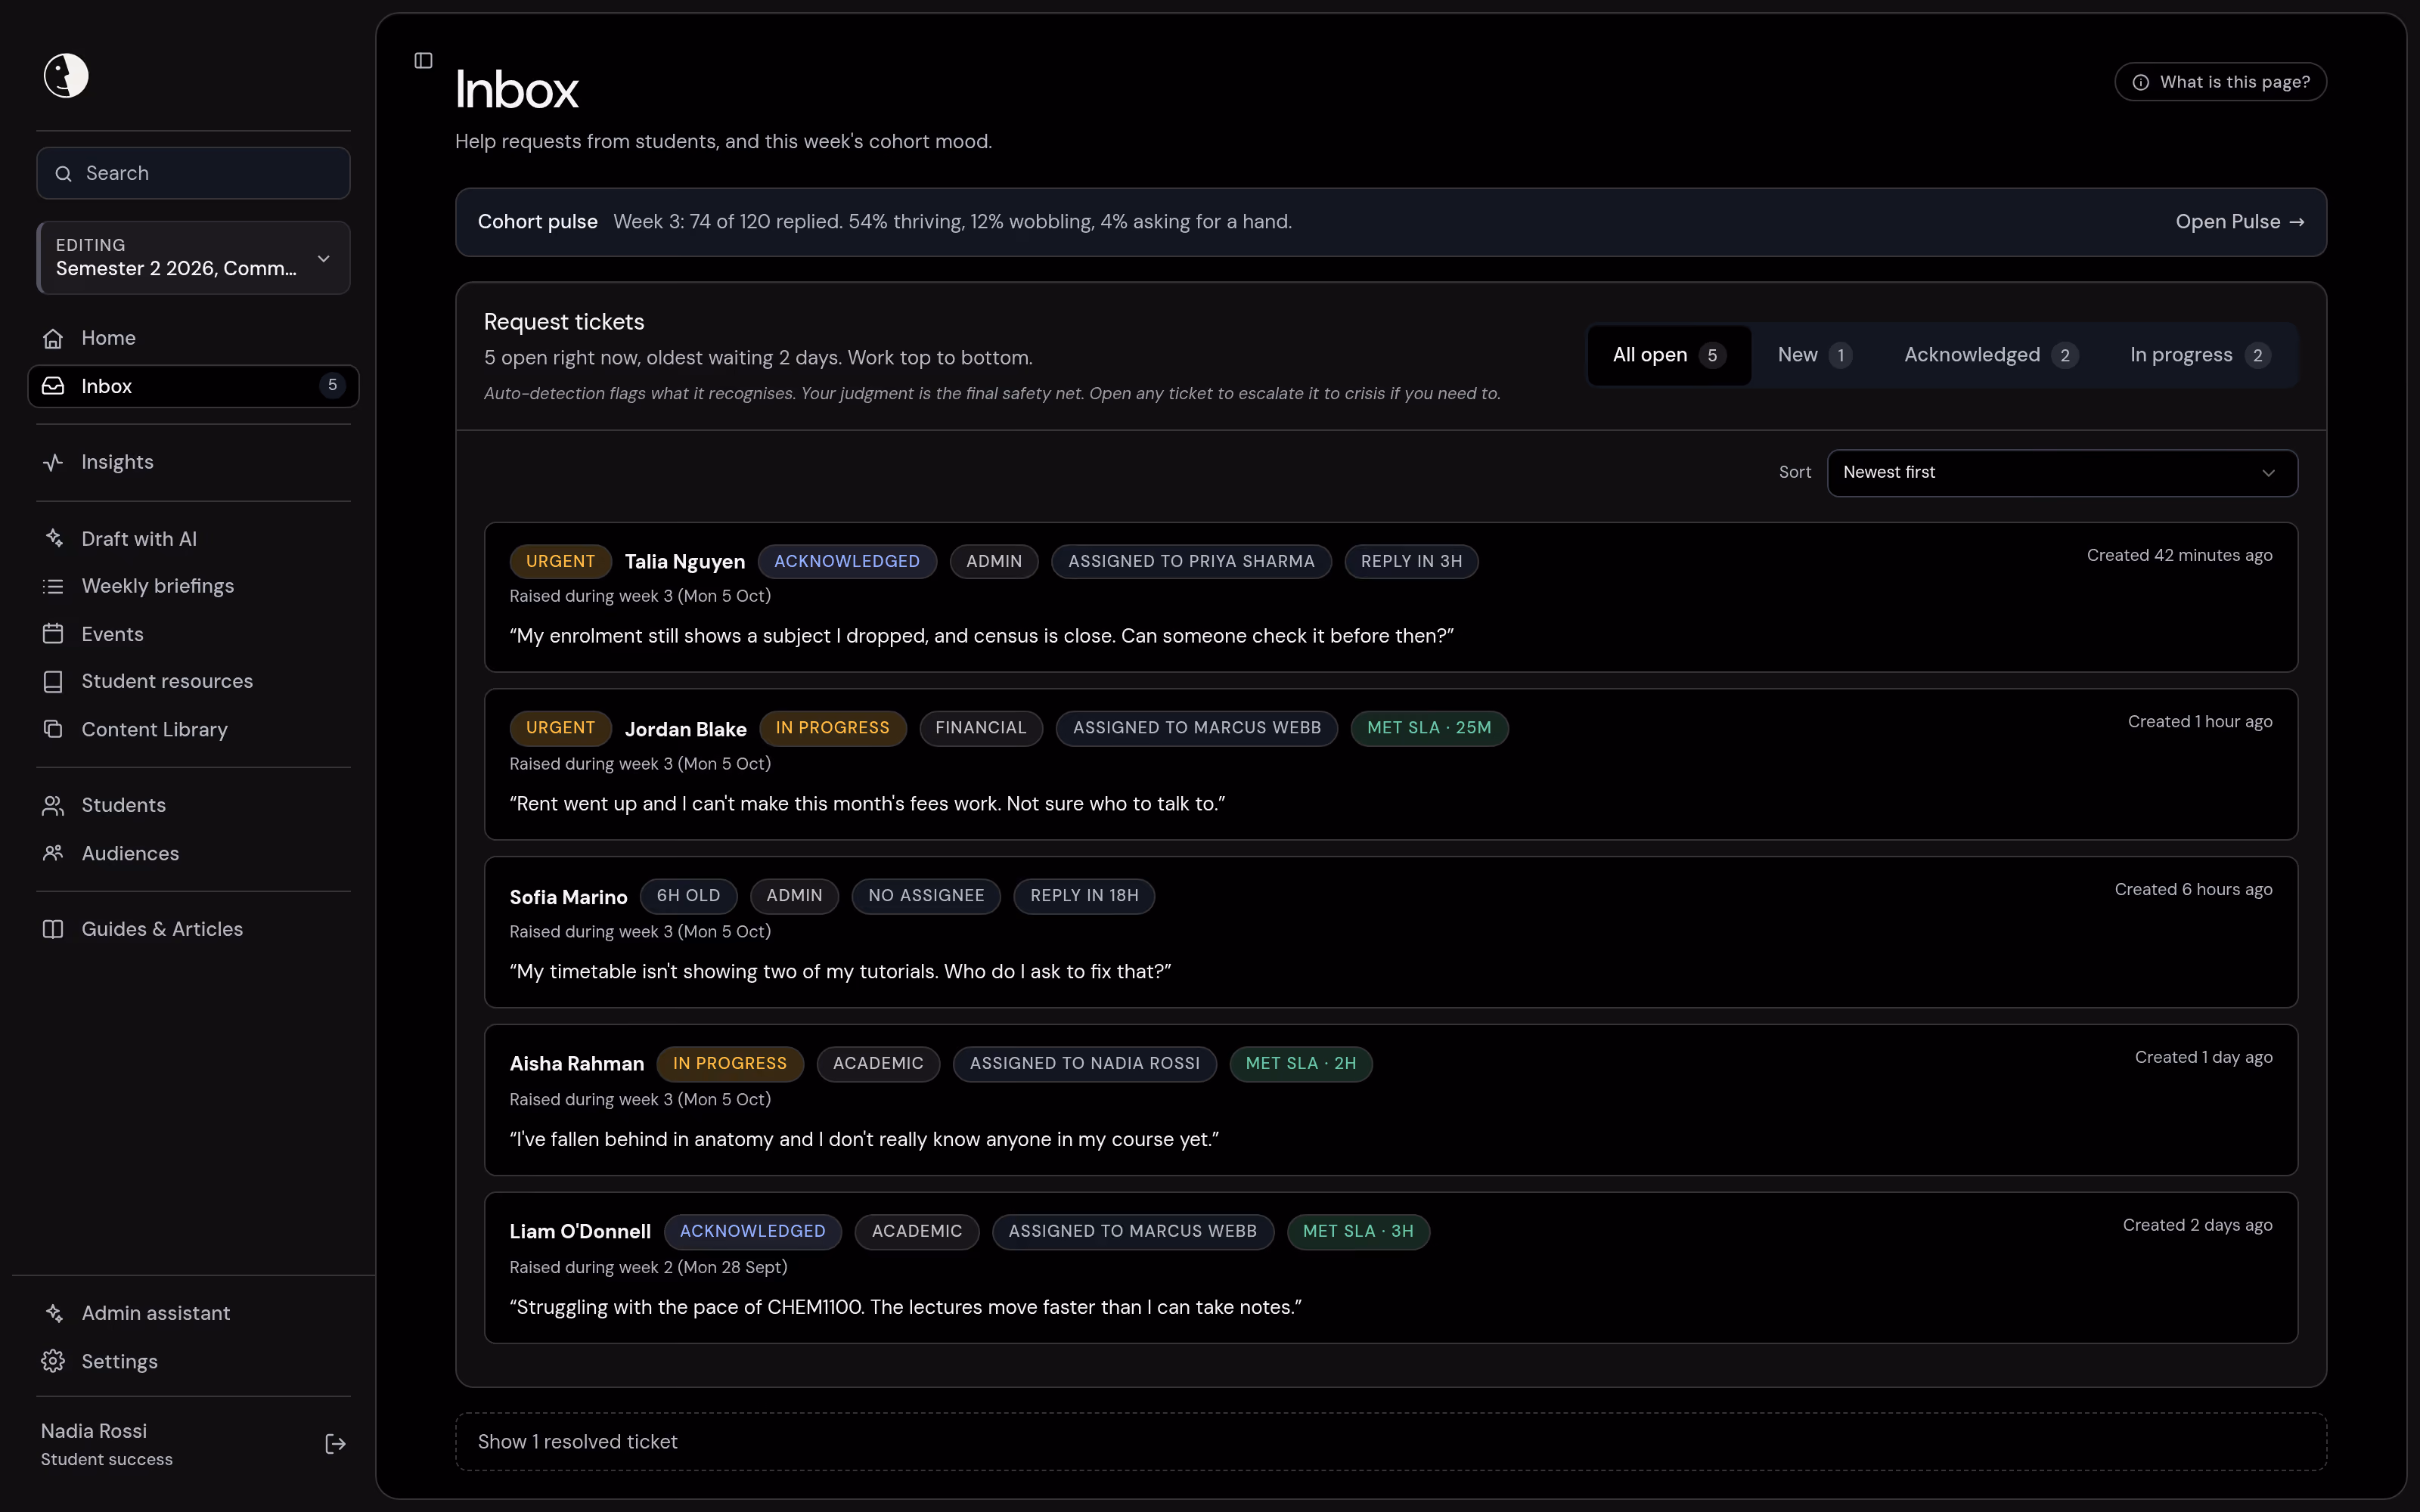Click the 'MET SLA · 25M' badge
Screen dimensions: 2420x1512
click(x=1429, y=728)
